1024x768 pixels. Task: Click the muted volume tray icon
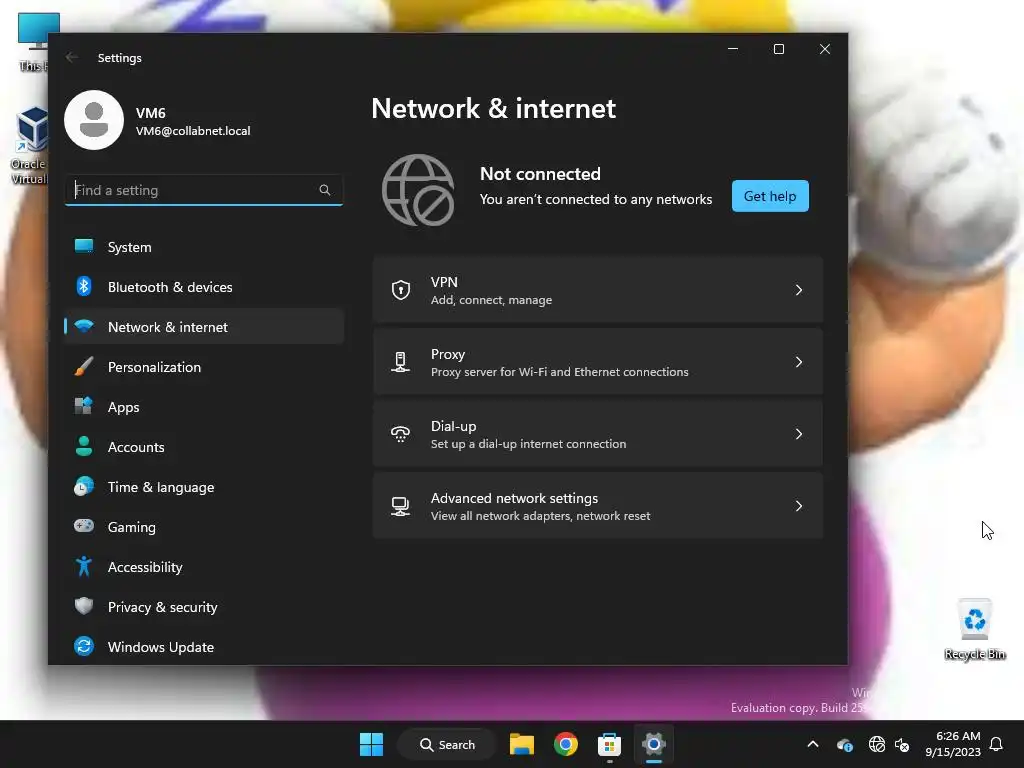tap(903, 744)
